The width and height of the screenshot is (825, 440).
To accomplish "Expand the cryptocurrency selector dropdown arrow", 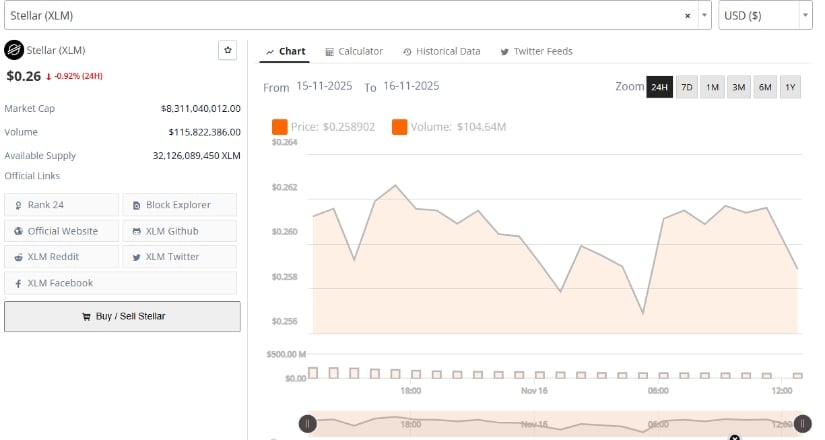I will (x=704, y=16).
